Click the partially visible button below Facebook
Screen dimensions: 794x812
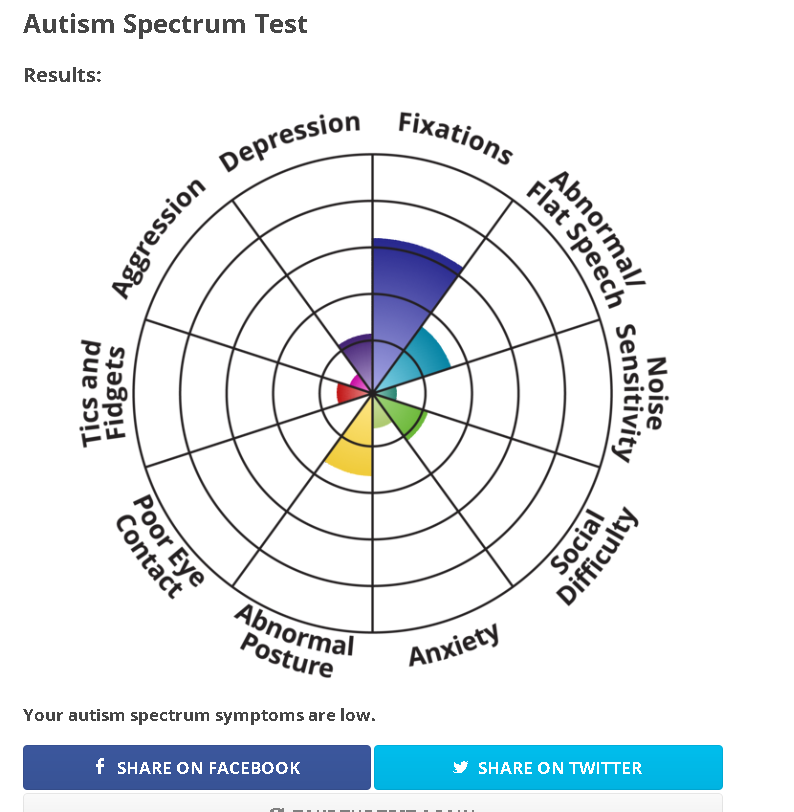372,803
